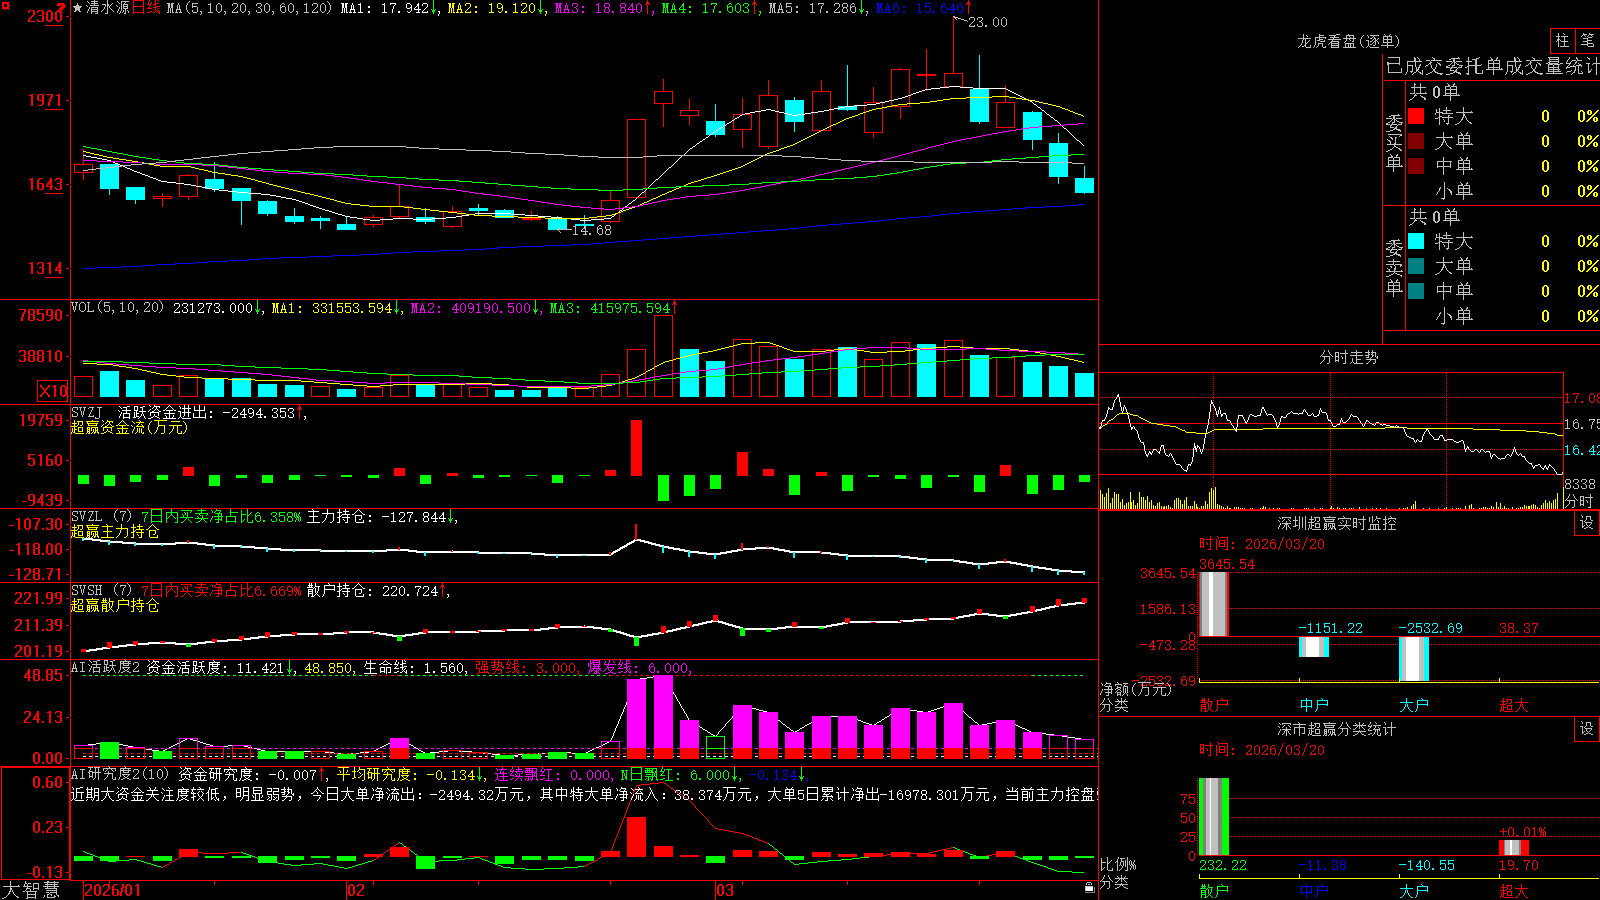Click 散户持仓: 220.724 value

point(377,591)
